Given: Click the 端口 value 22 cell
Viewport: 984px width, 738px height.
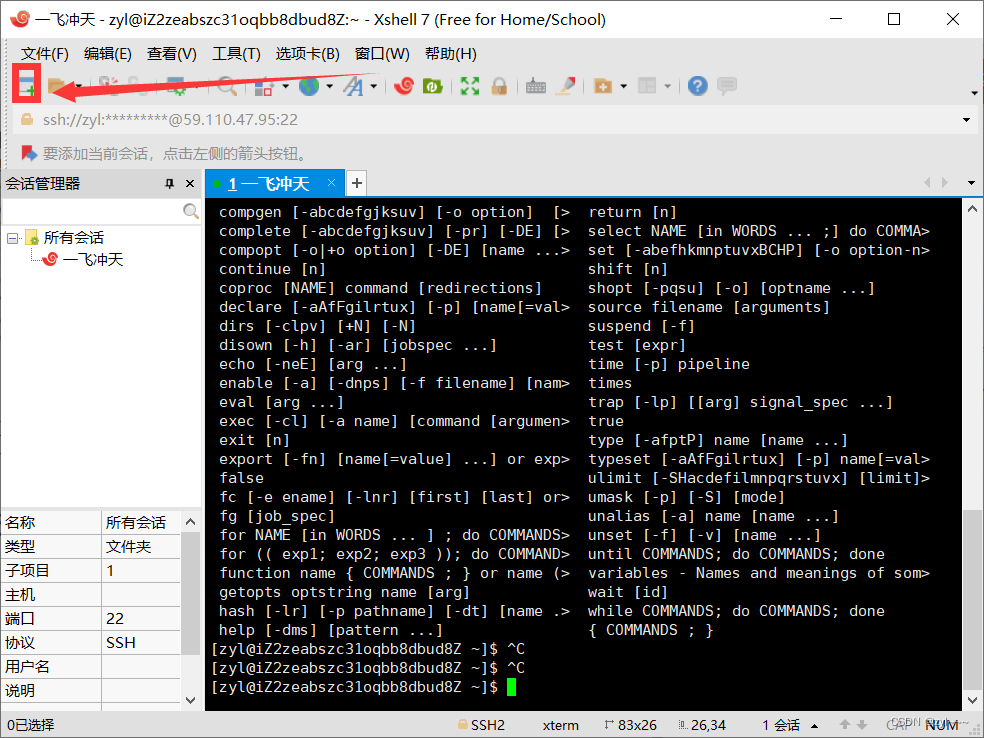Looking at the screenshot, I should (141, 619).
